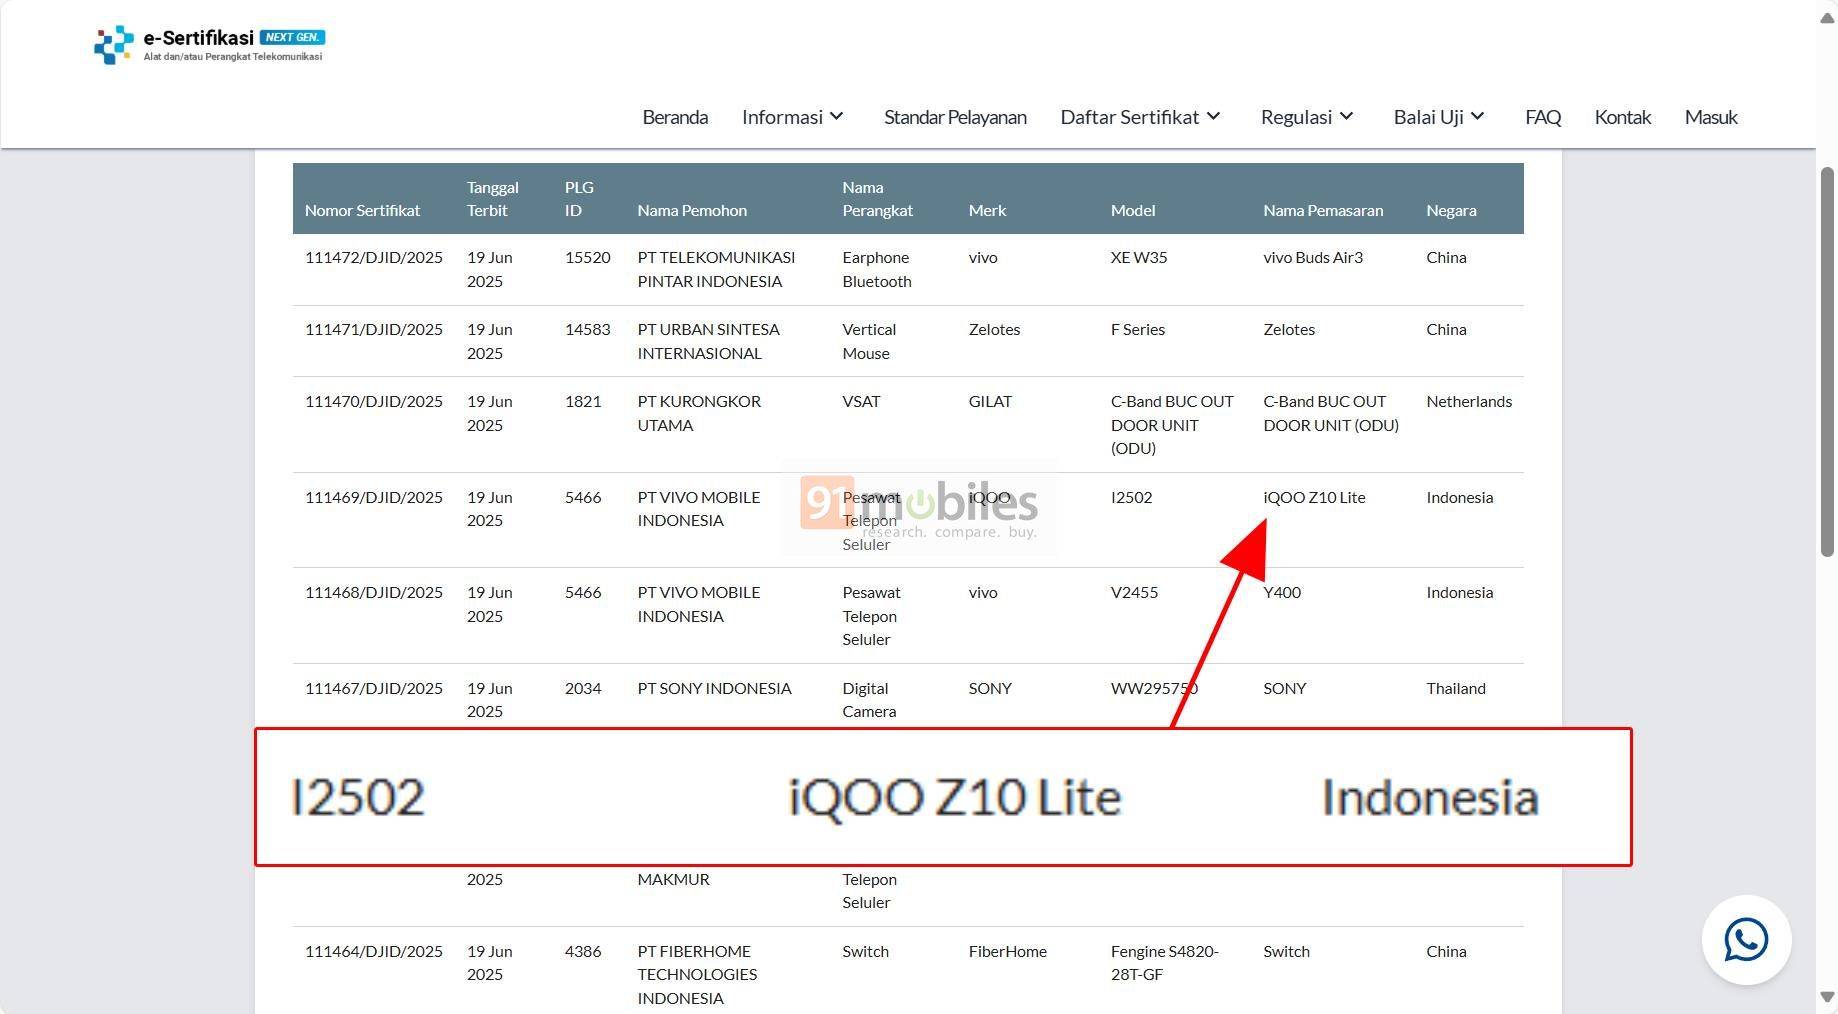The width and height of the screenshot is (1838, 1014).
Task: Click the Merk column header
Action: pyautogui.click(x=987, y=210)
